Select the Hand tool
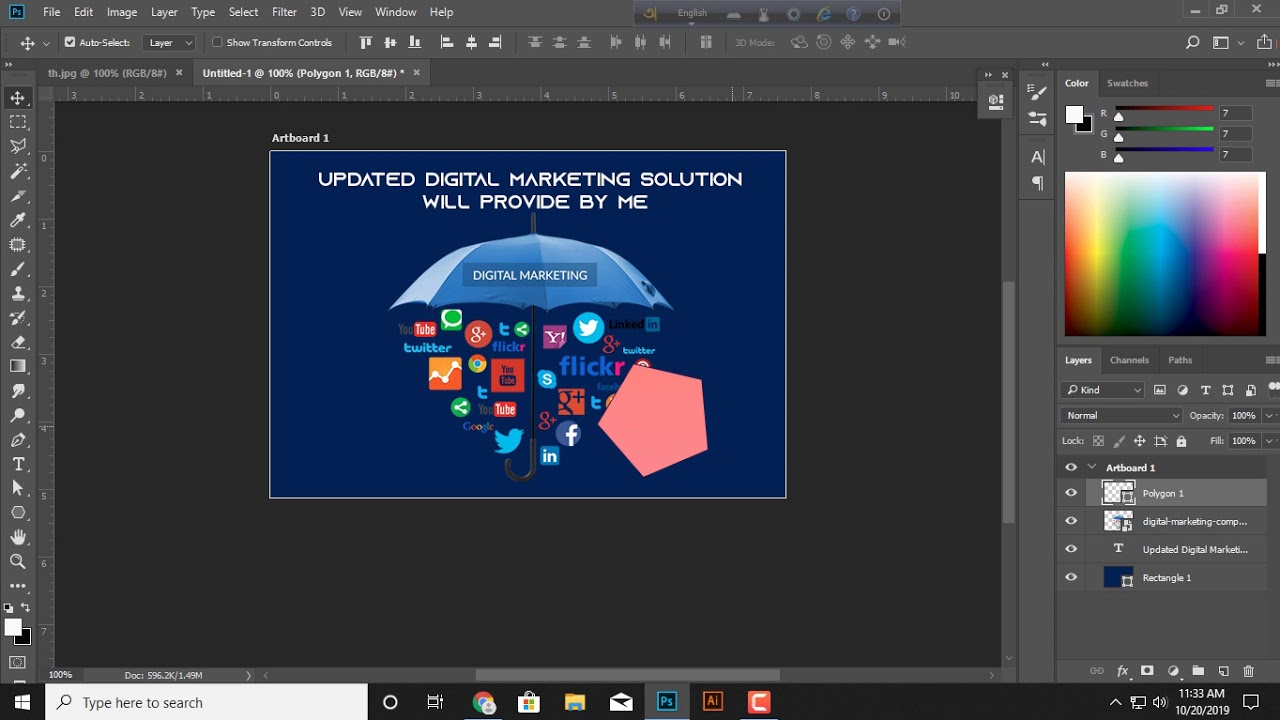Screen dimensions: 1280x720 click(18, 537)
